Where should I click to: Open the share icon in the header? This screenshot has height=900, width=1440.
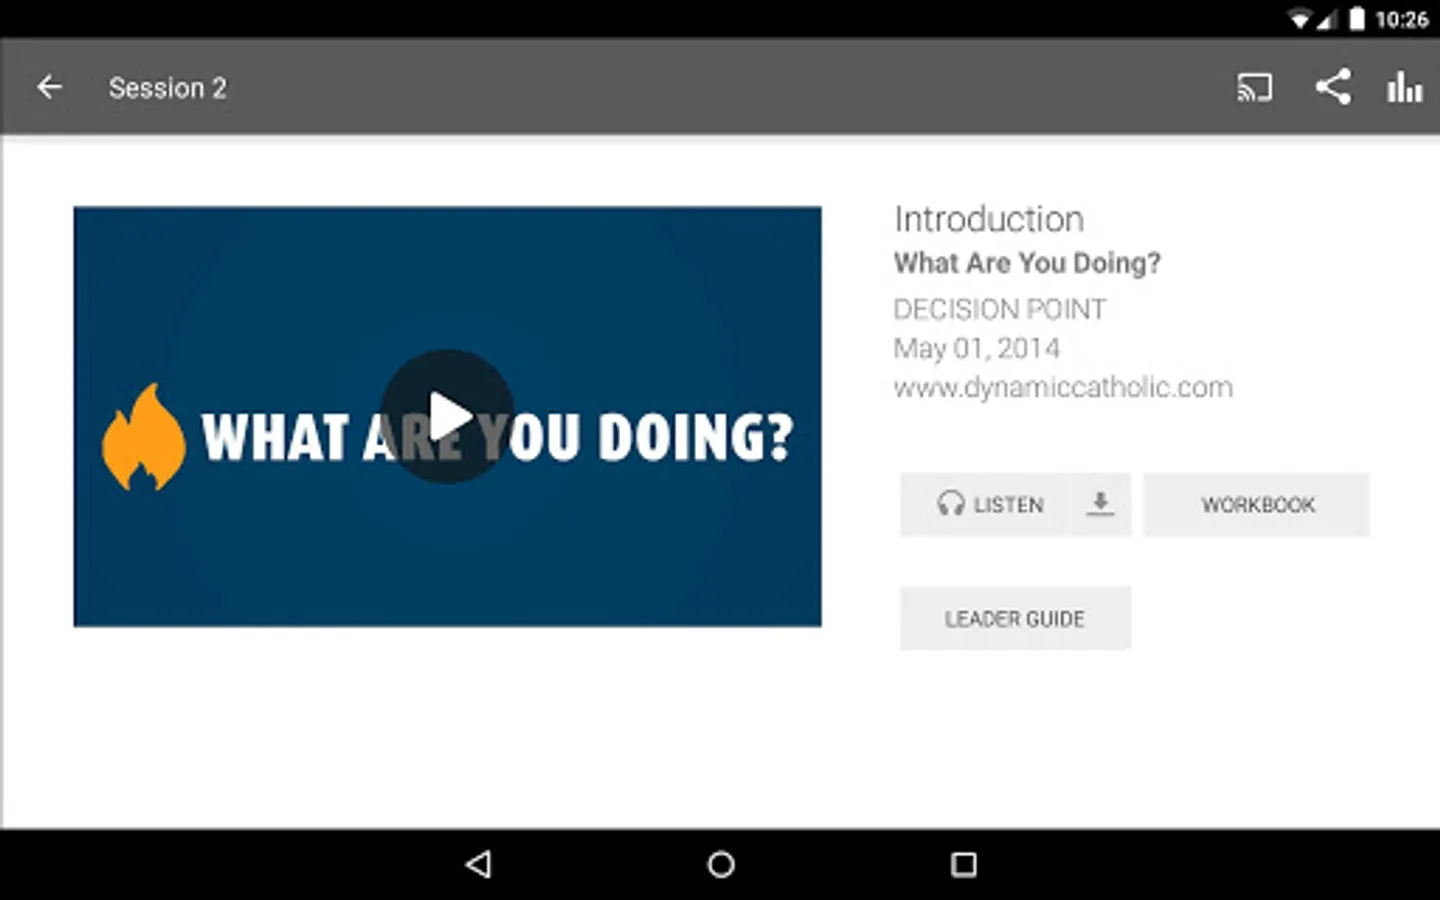pos(1333,86)
